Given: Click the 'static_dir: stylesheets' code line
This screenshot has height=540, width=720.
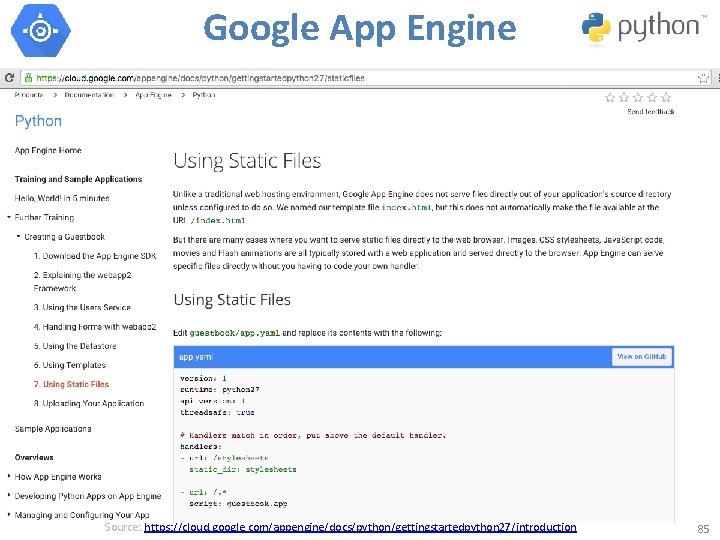Looking at the screenshot, I should click(243, 469).
